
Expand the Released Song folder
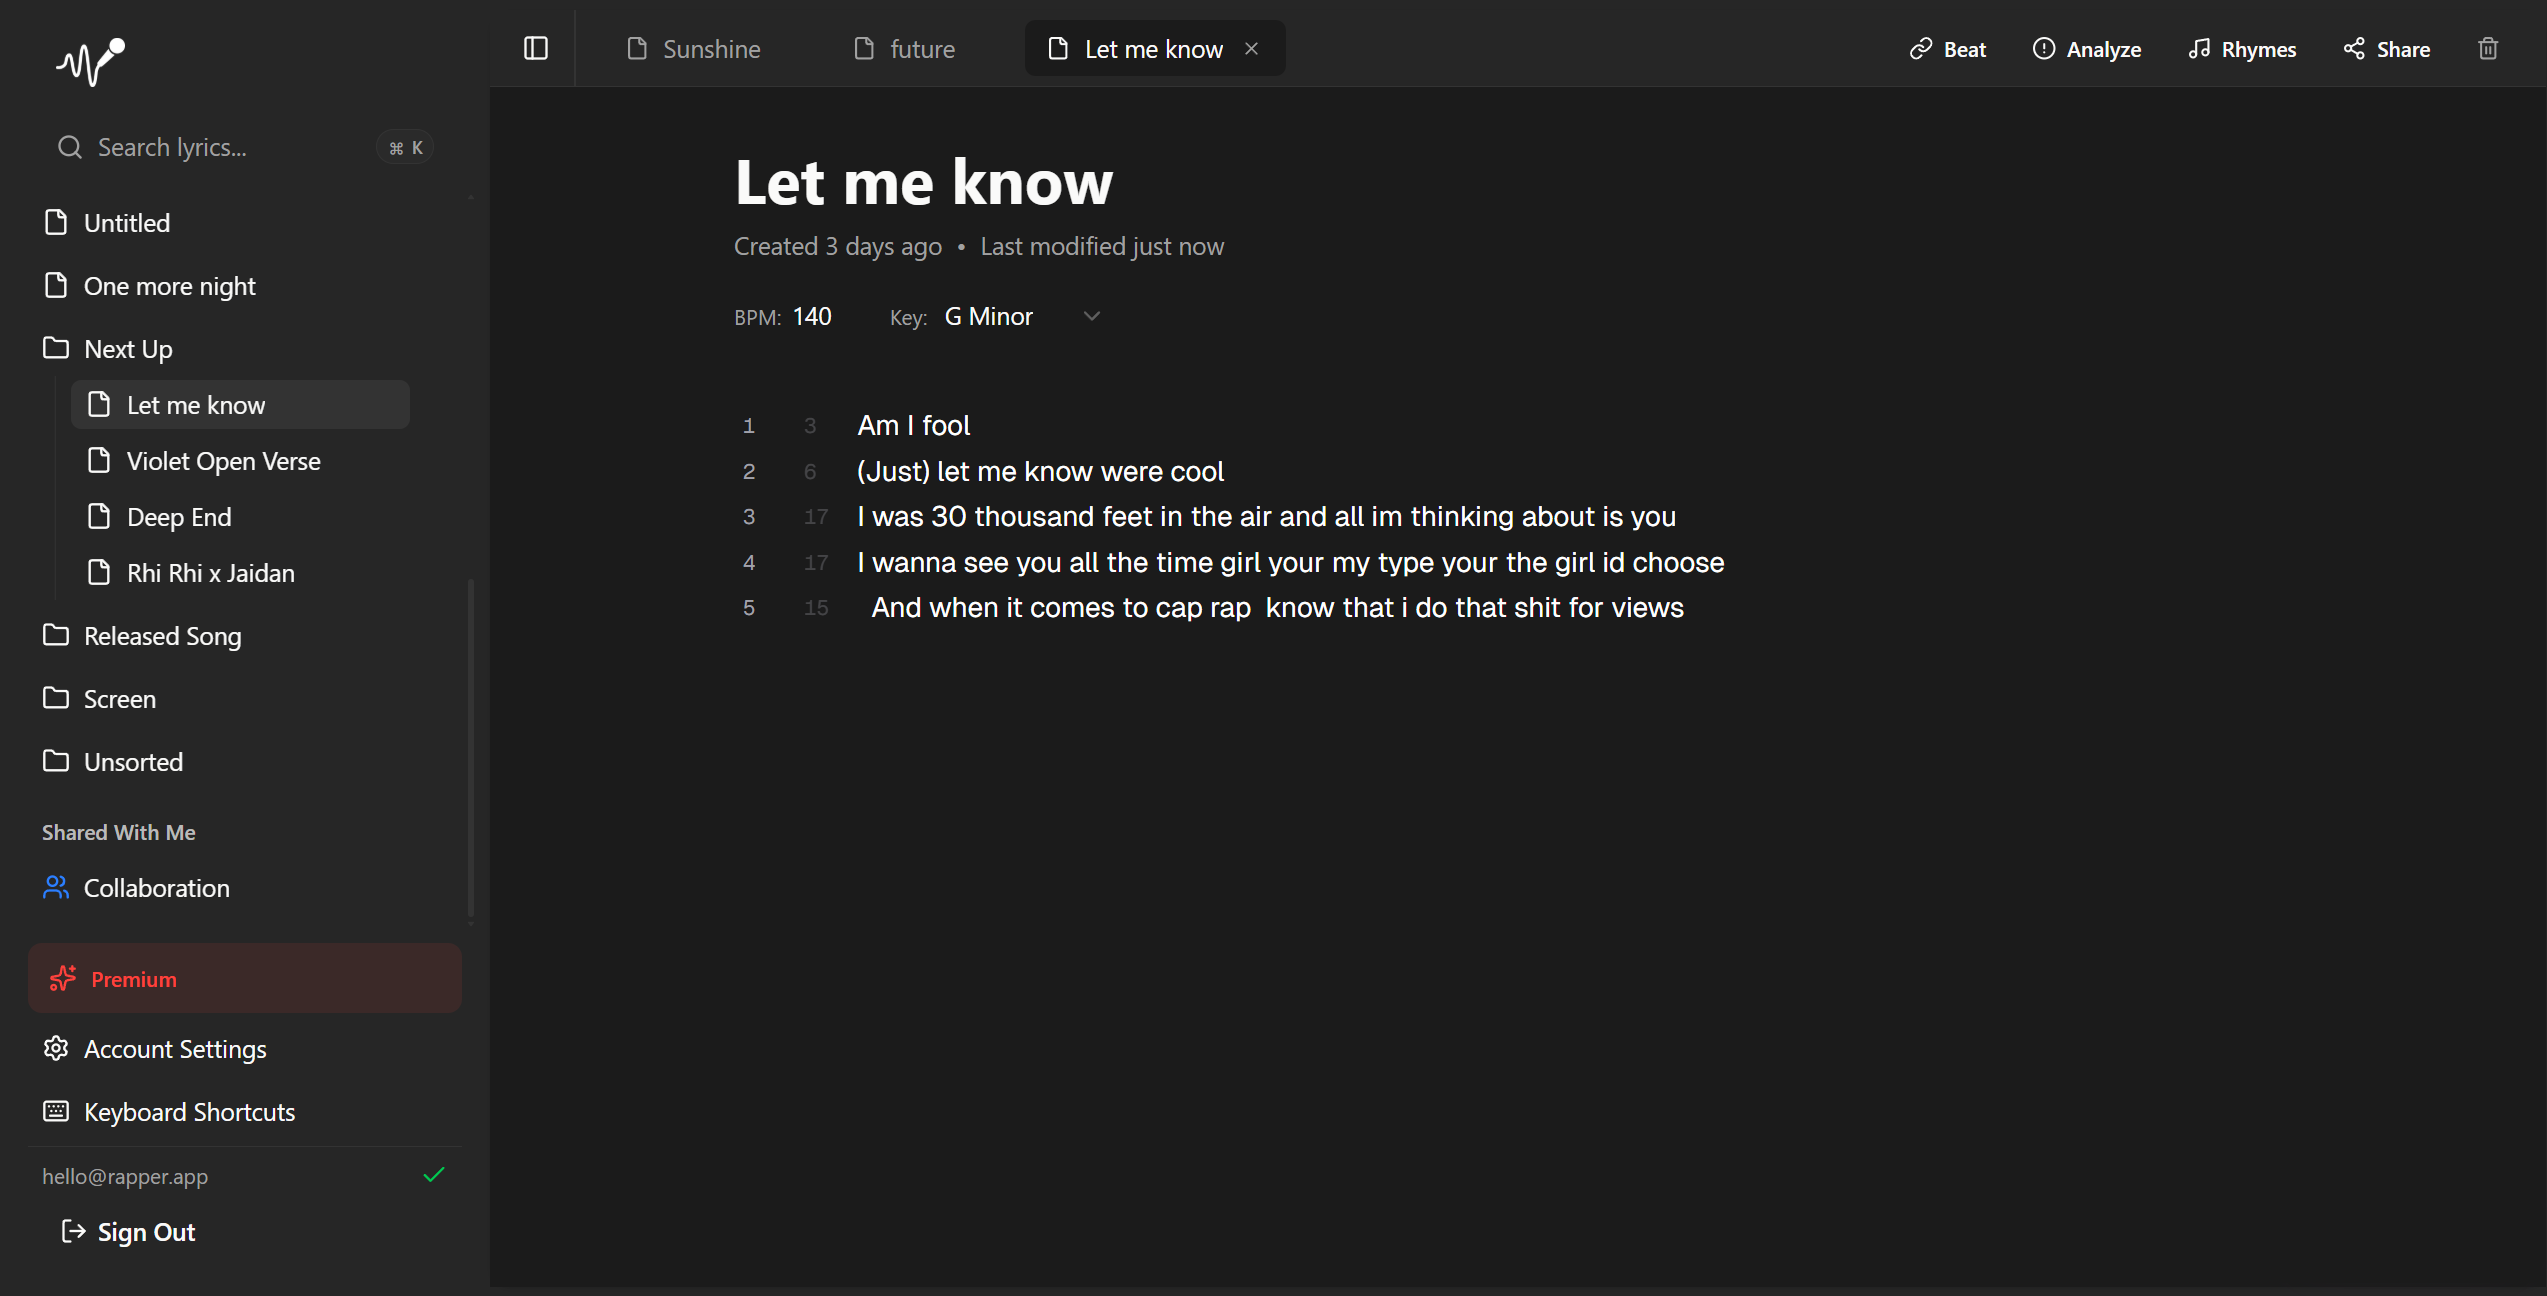pos(162,636)
